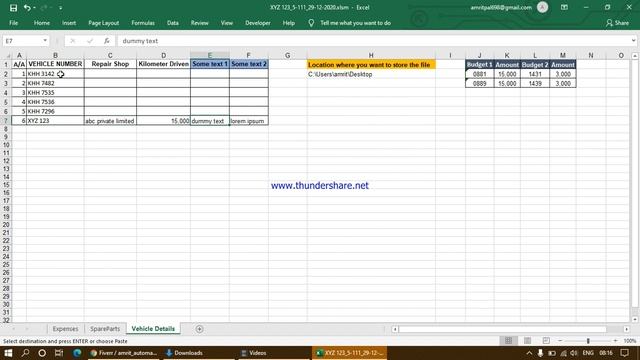Open the Developer tab

pyautogui.click(x=258, y=23)
